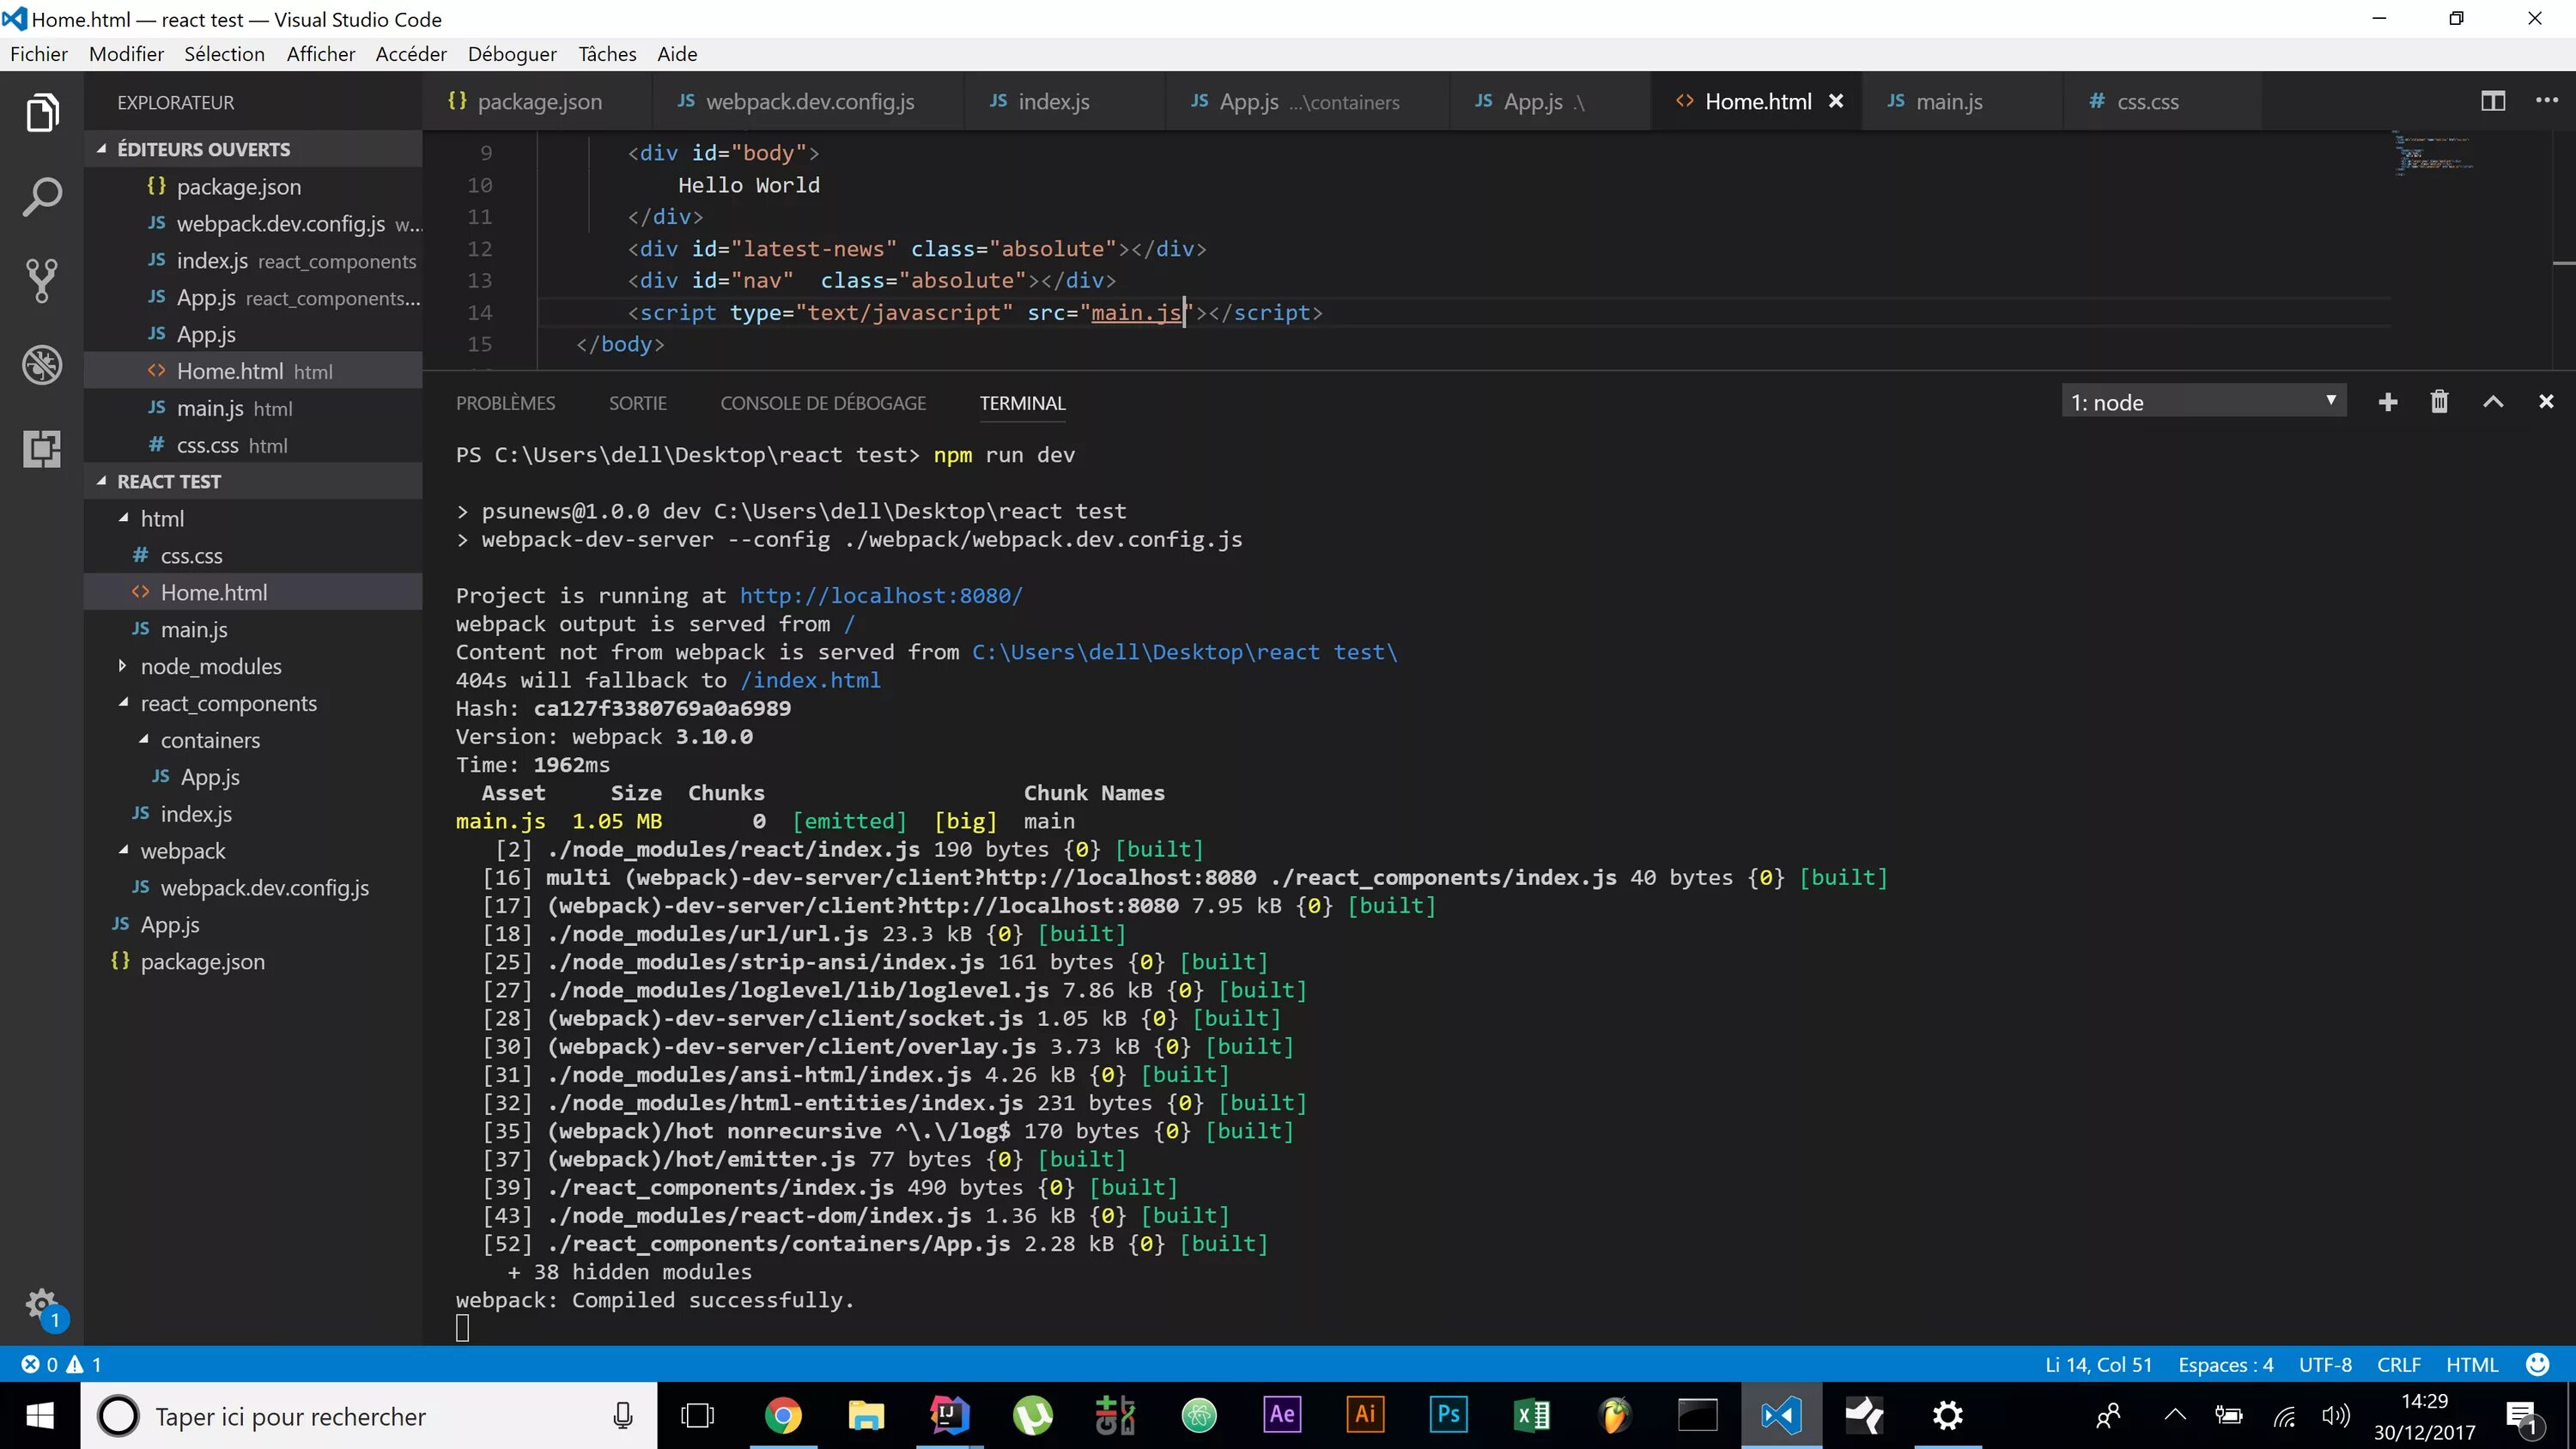Kill terminal with trash icon
Image resolution: width=2576 pixels, height=1449 pixels.
(2439, 402)
